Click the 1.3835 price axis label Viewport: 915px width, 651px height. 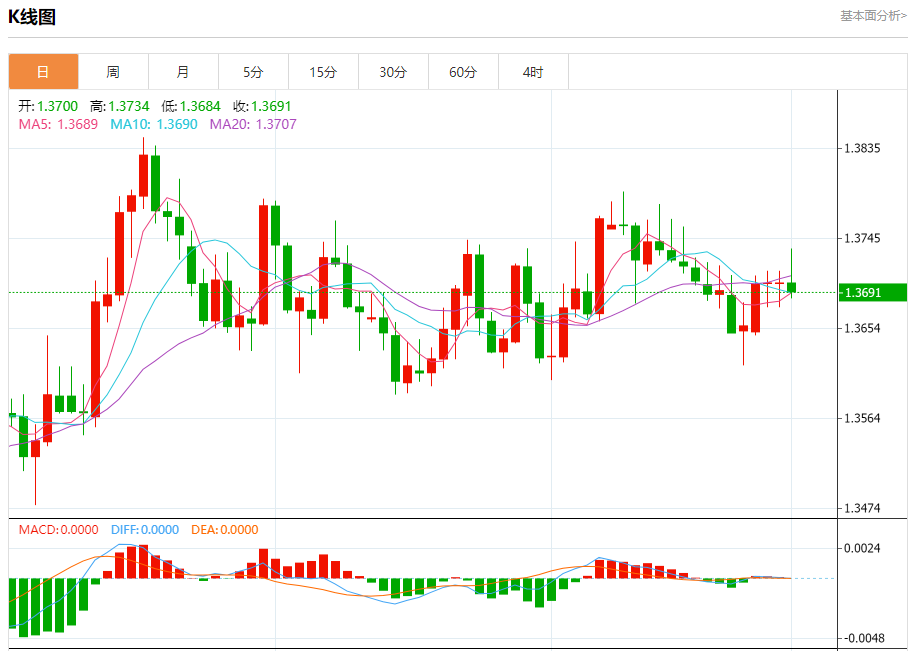click(862, 148)
